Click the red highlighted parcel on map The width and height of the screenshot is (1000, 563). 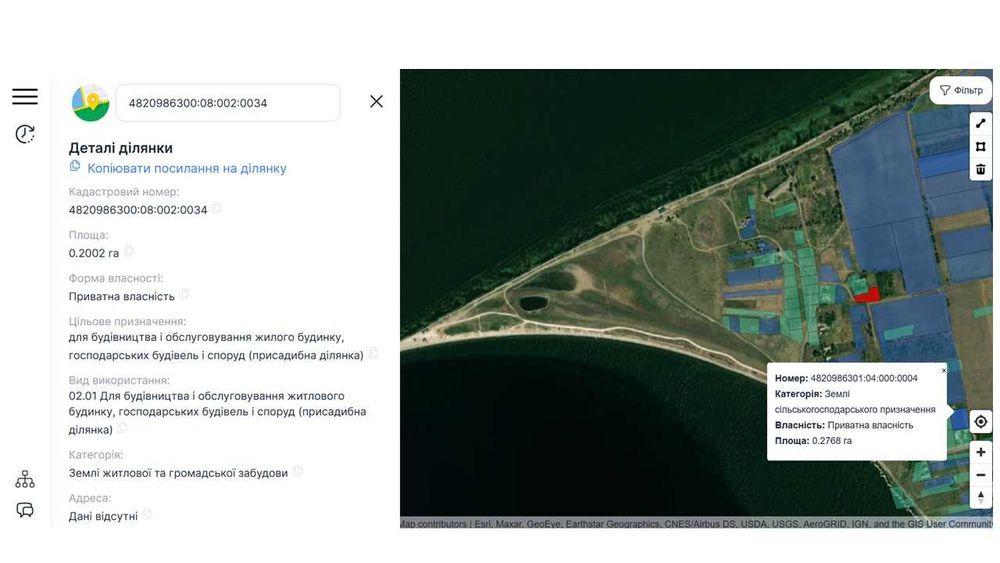[867, 295]
